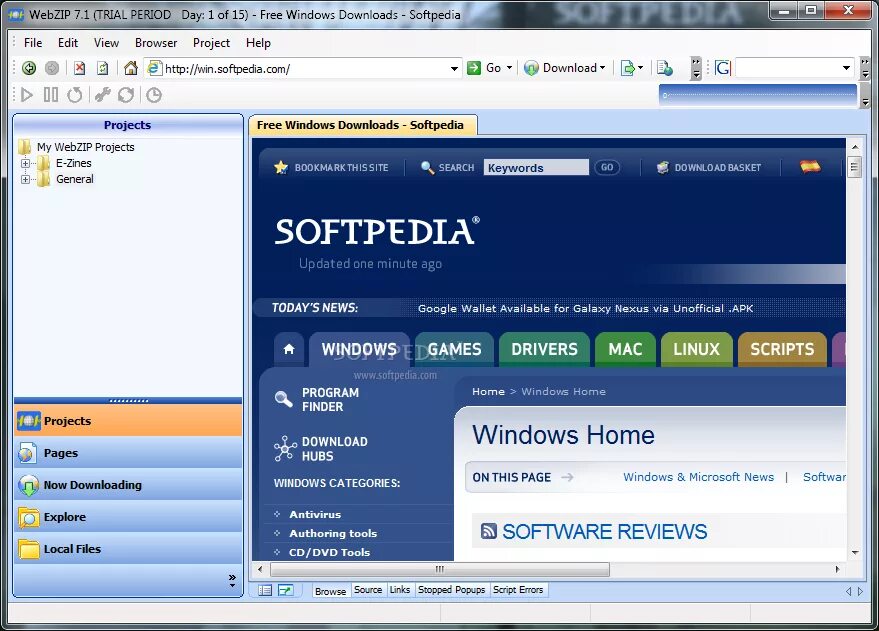Open the View menu
Viewport: 879px width, 631px height.
(x=106, y=43)
